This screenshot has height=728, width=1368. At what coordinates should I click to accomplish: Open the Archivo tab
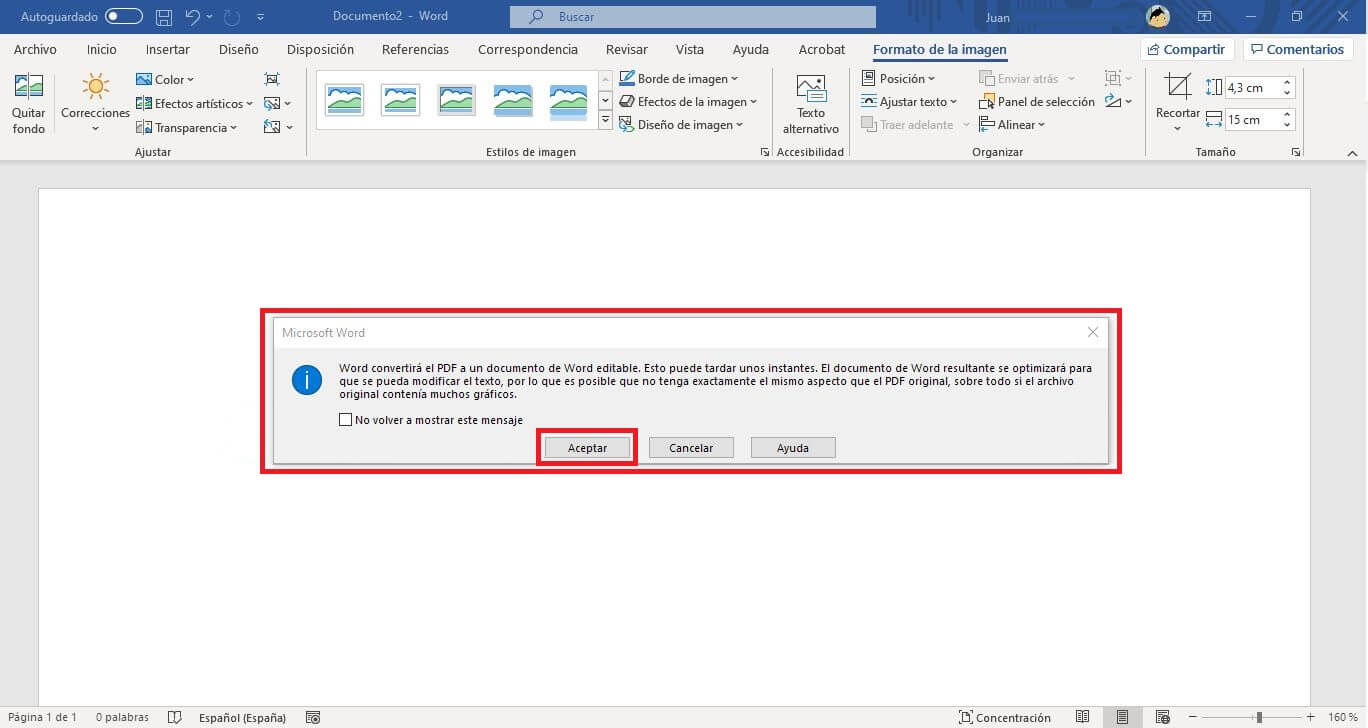pos(35,49)
